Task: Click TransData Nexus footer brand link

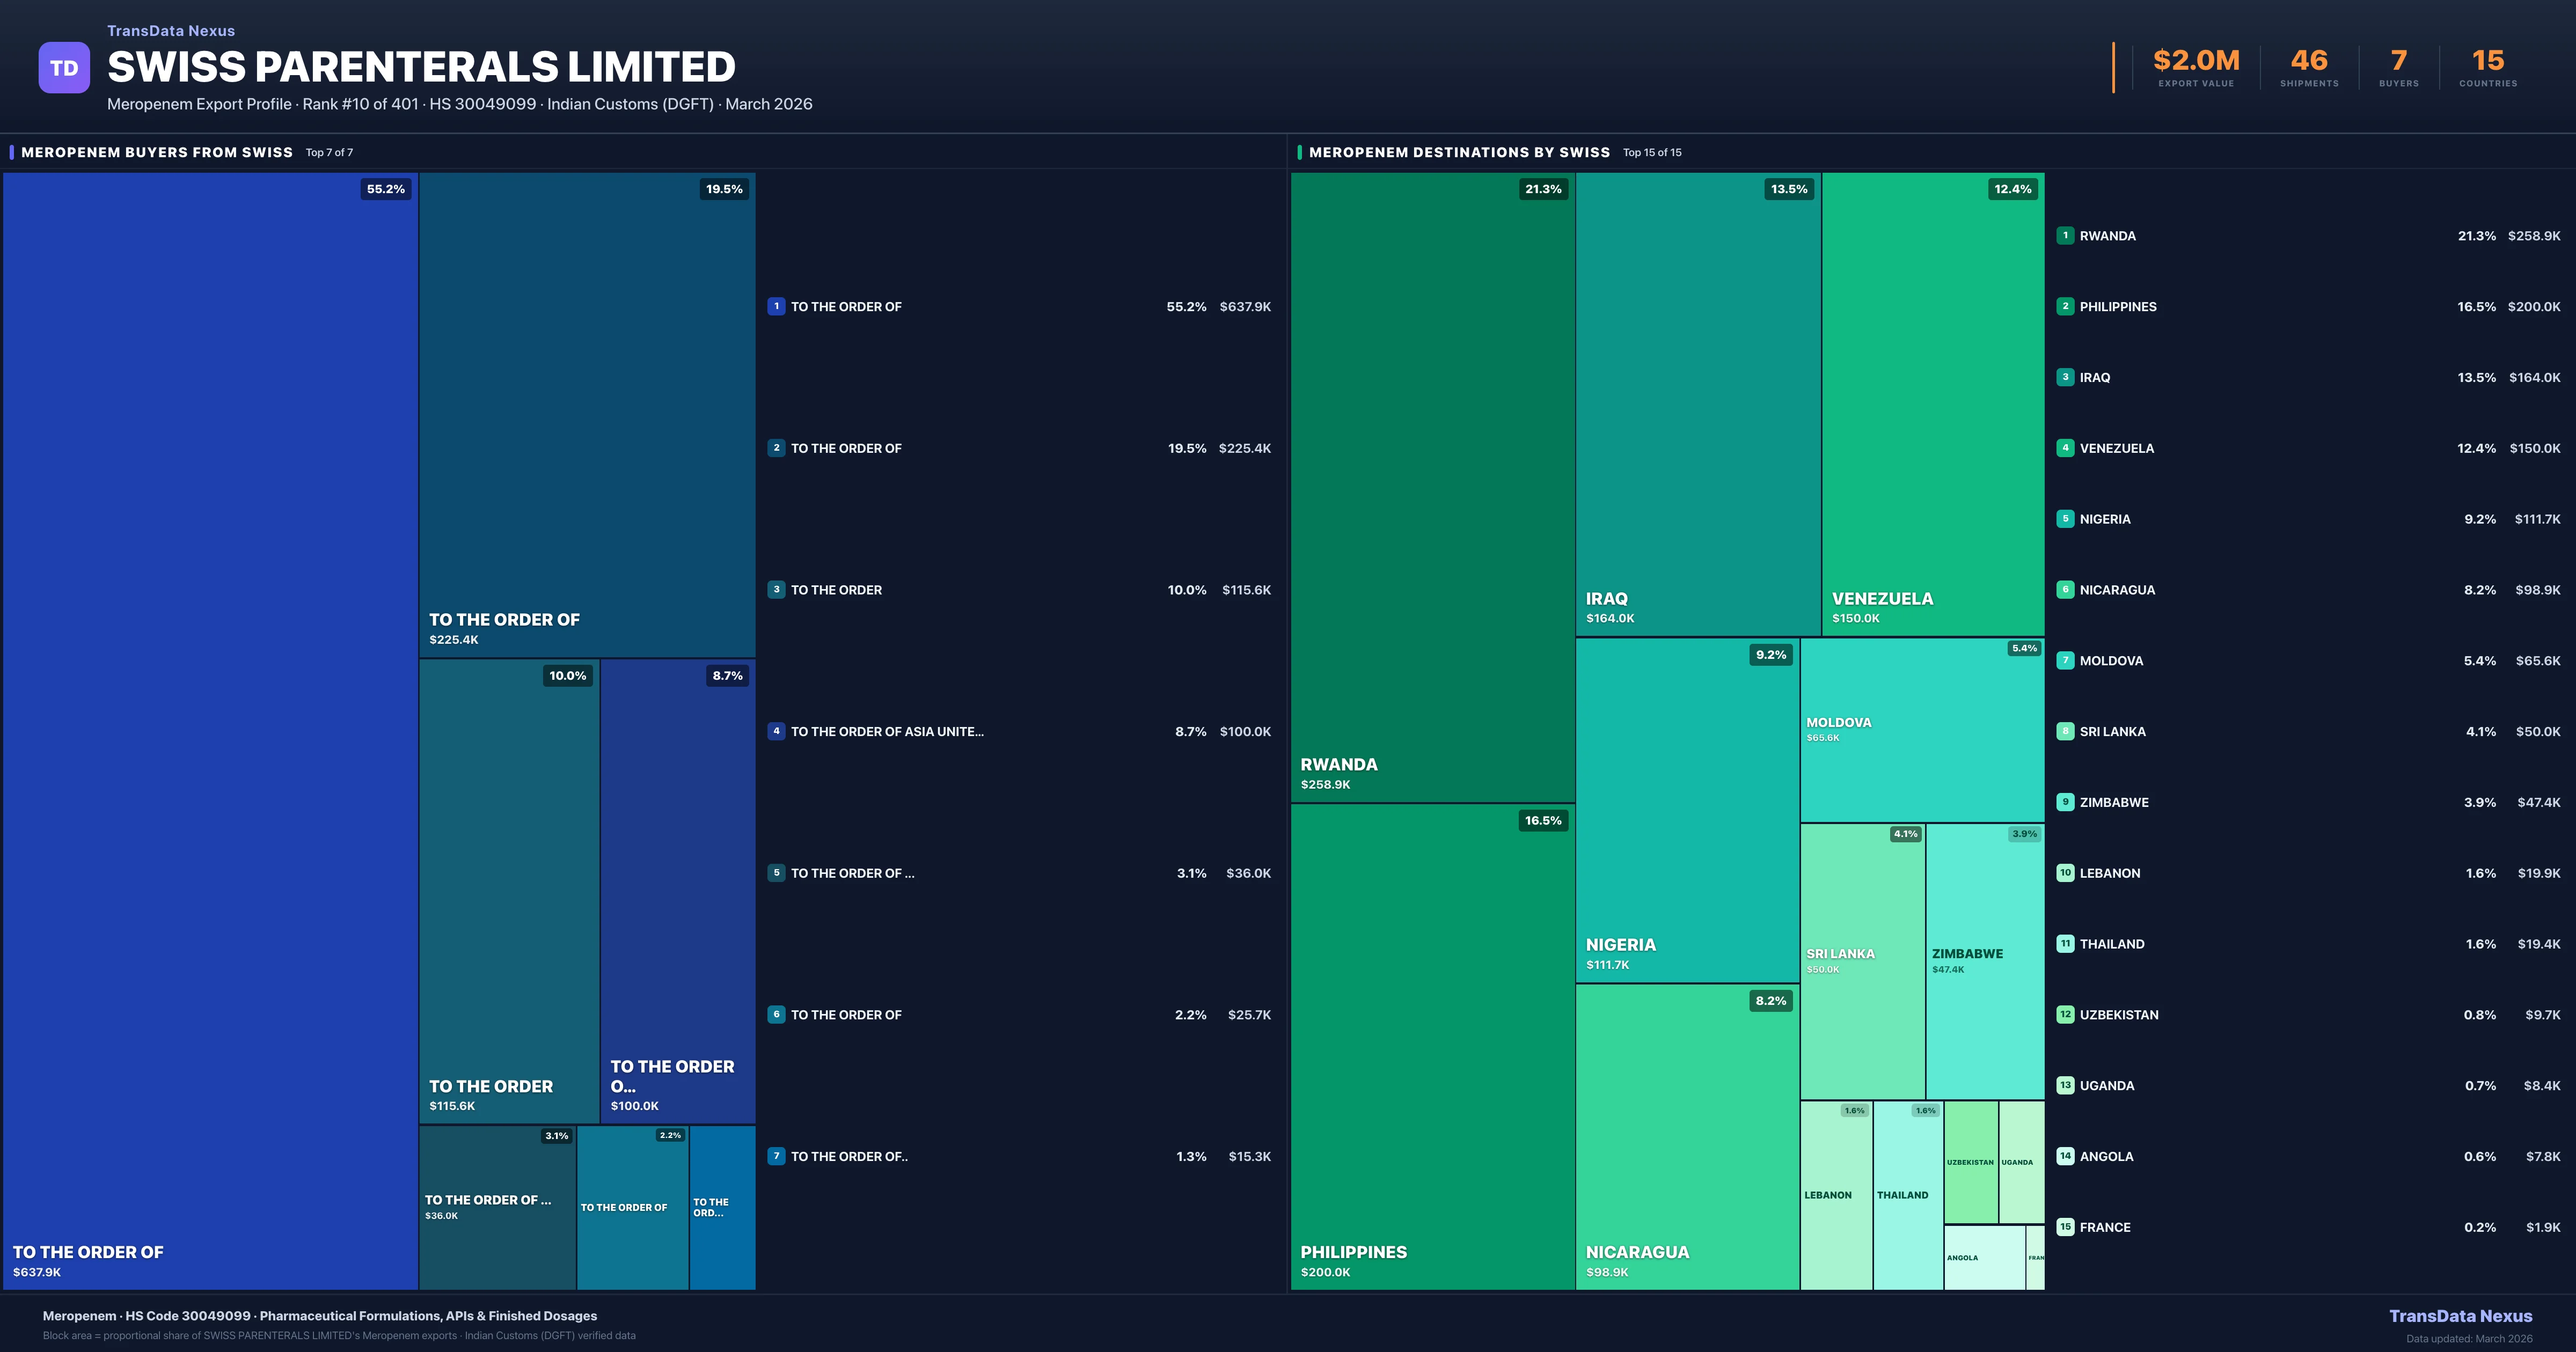Action: pos(2460,1316)
